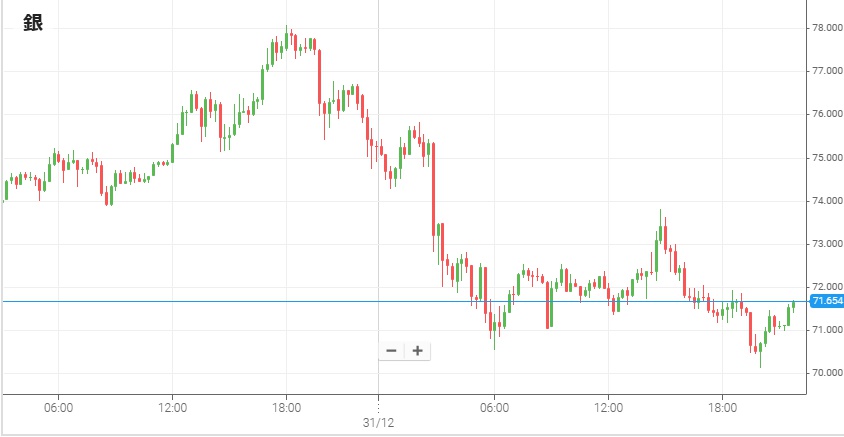Click the 銀 chart title

tap(33, 24)
